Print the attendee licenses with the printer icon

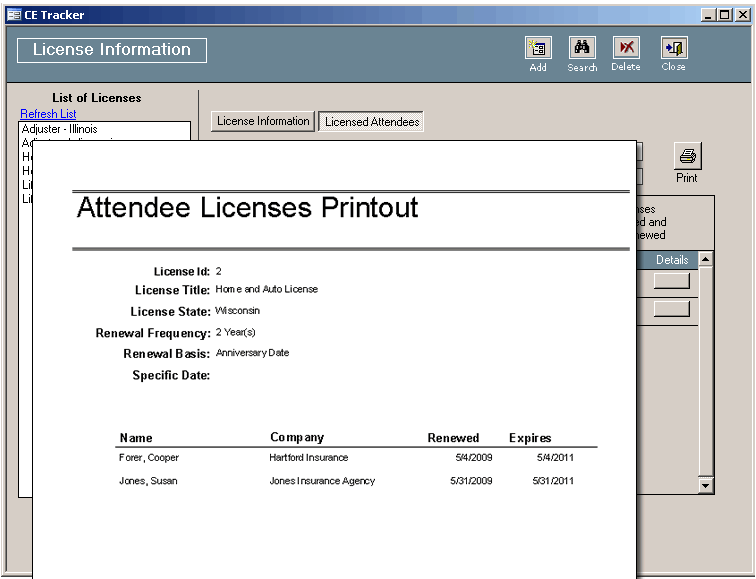coord(687,156)
